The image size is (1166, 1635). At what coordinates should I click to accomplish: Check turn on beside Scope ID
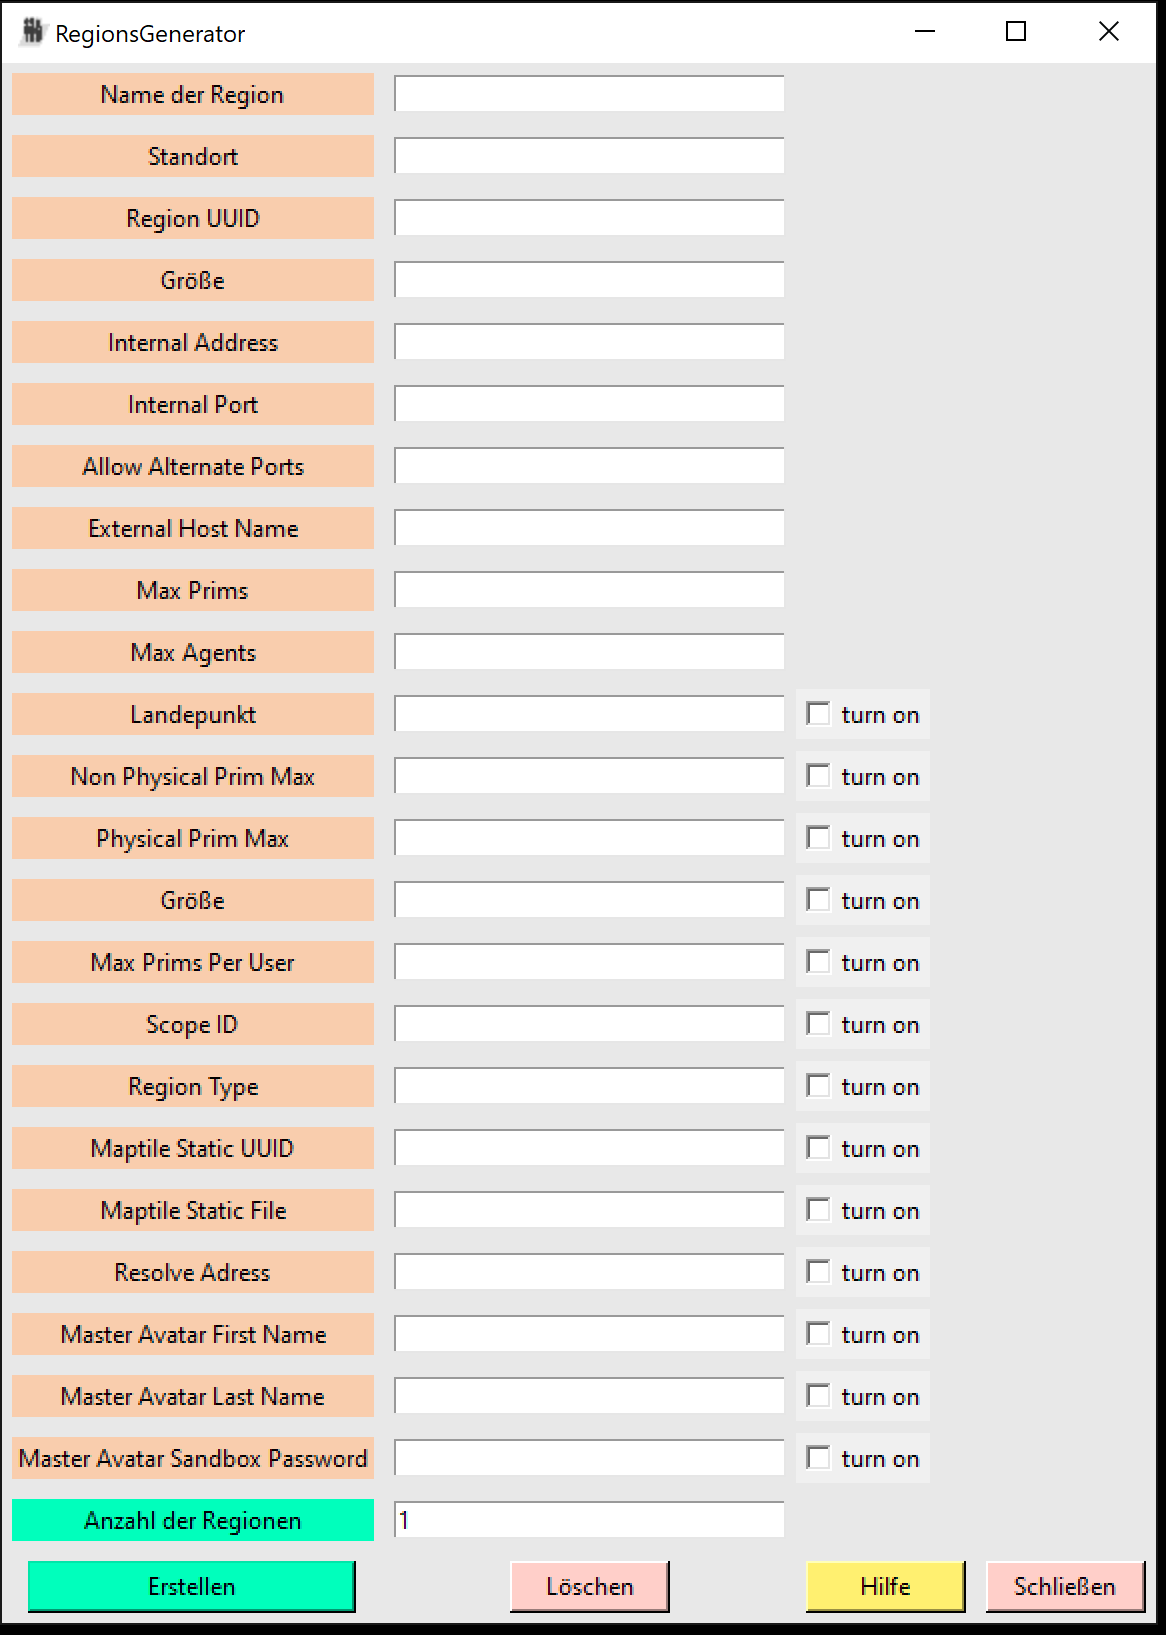pos(819,1024)
